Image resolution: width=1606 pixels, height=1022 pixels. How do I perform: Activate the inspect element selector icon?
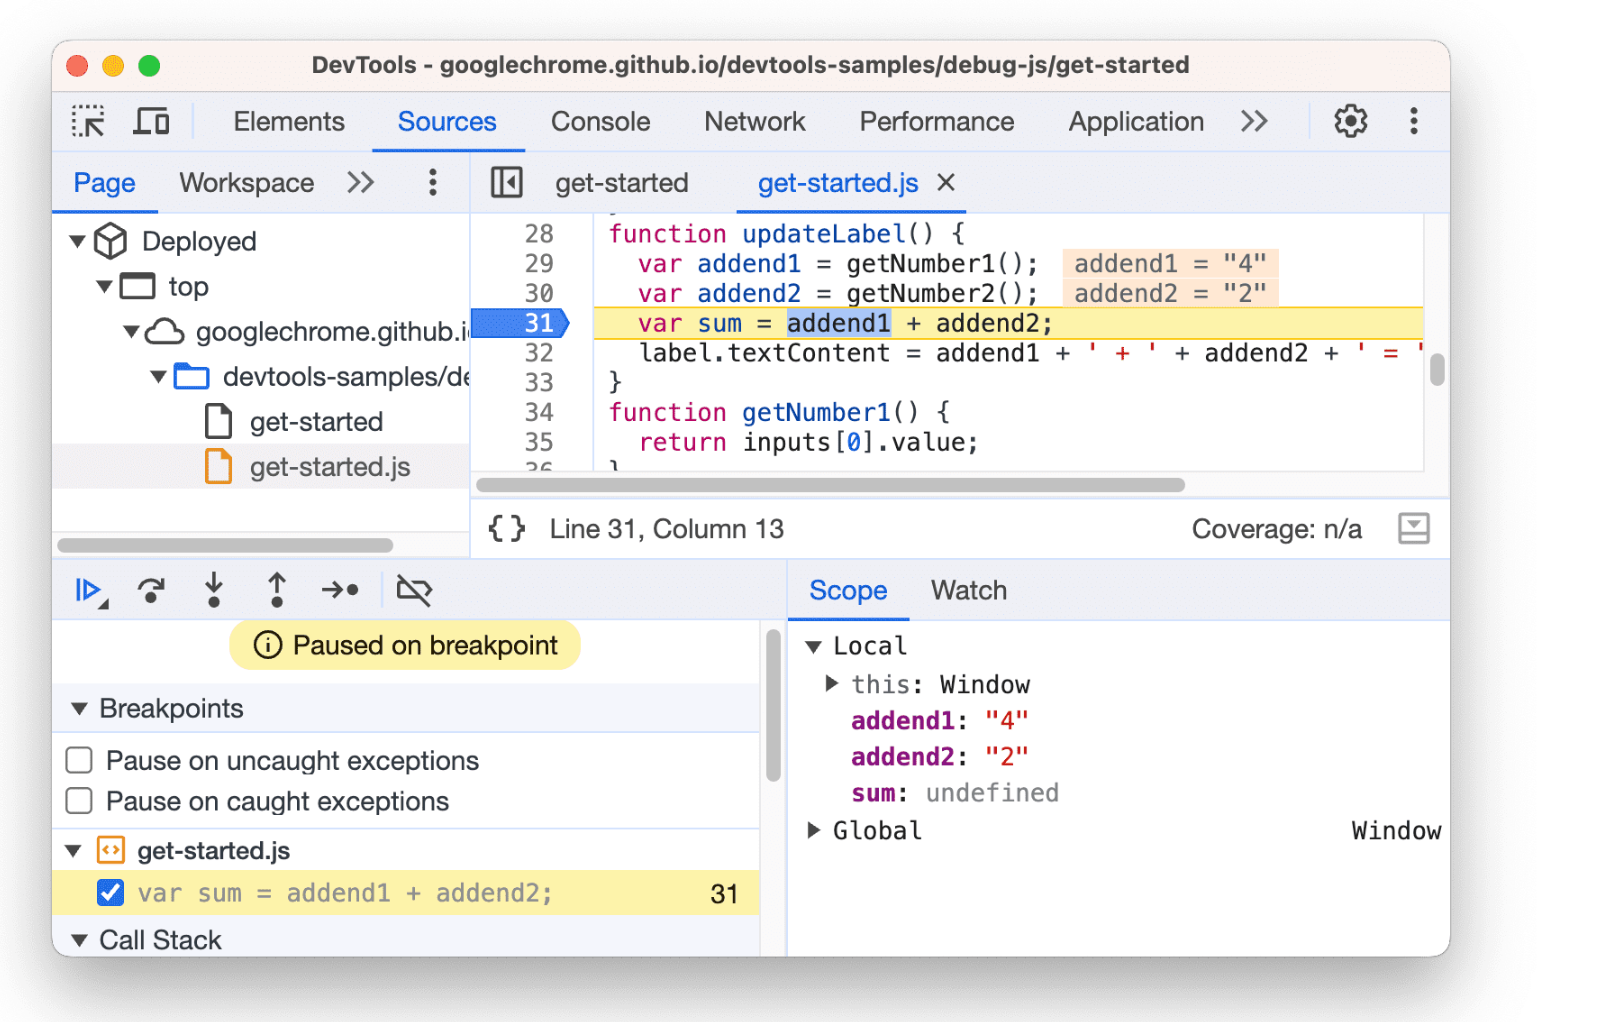click(89, 121)
